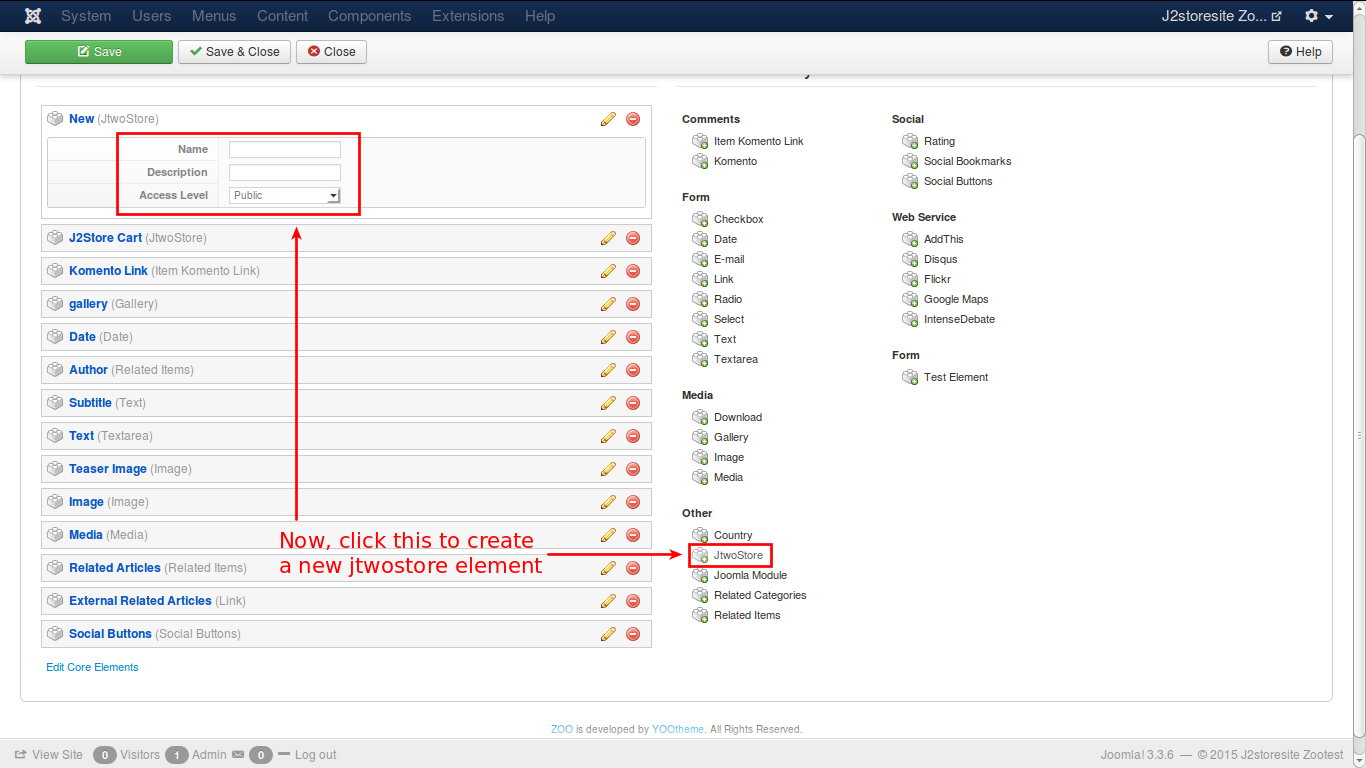Click the messages envelope icon in footer
The height and width of the screenshot is (768, 1366).
coord(238,755)
